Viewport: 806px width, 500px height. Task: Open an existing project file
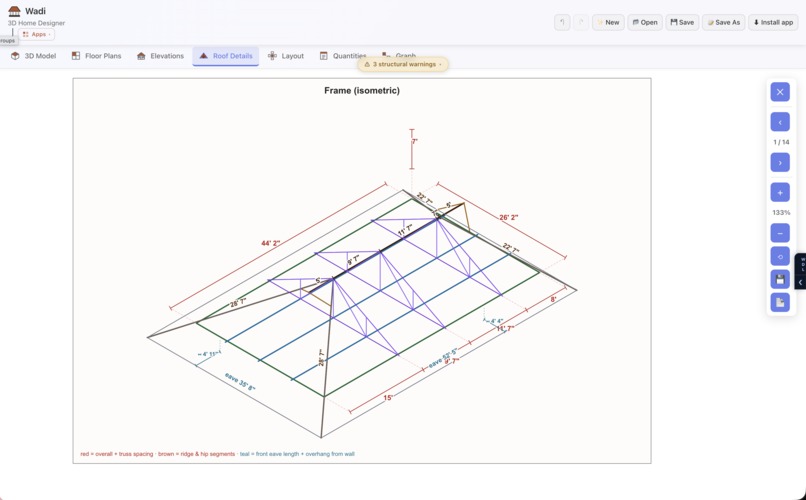coord(645,22)
